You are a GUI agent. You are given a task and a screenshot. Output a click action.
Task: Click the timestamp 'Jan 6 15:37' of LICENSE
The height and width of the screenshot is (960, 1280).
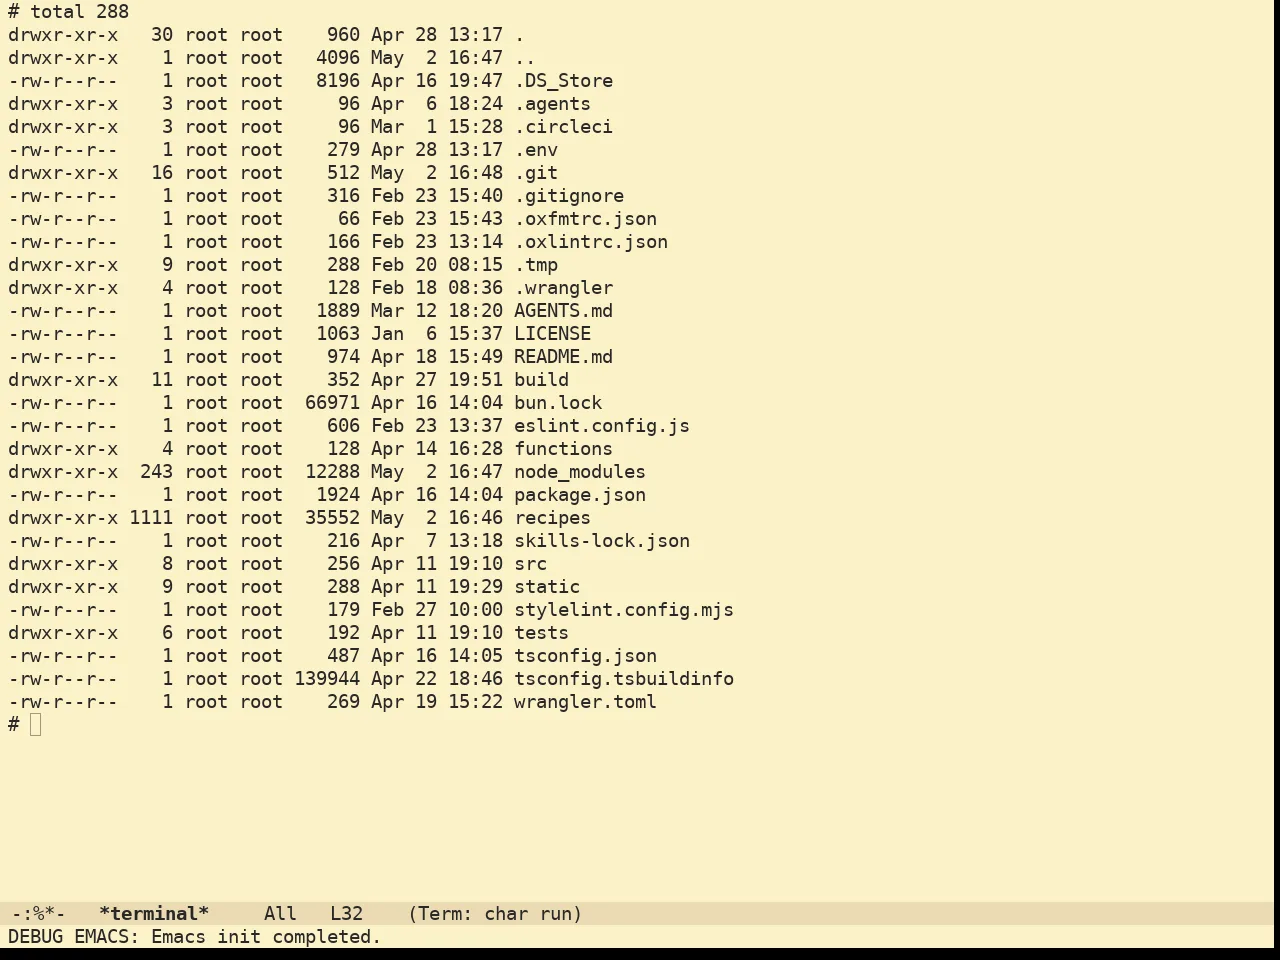tap(437, 334)
